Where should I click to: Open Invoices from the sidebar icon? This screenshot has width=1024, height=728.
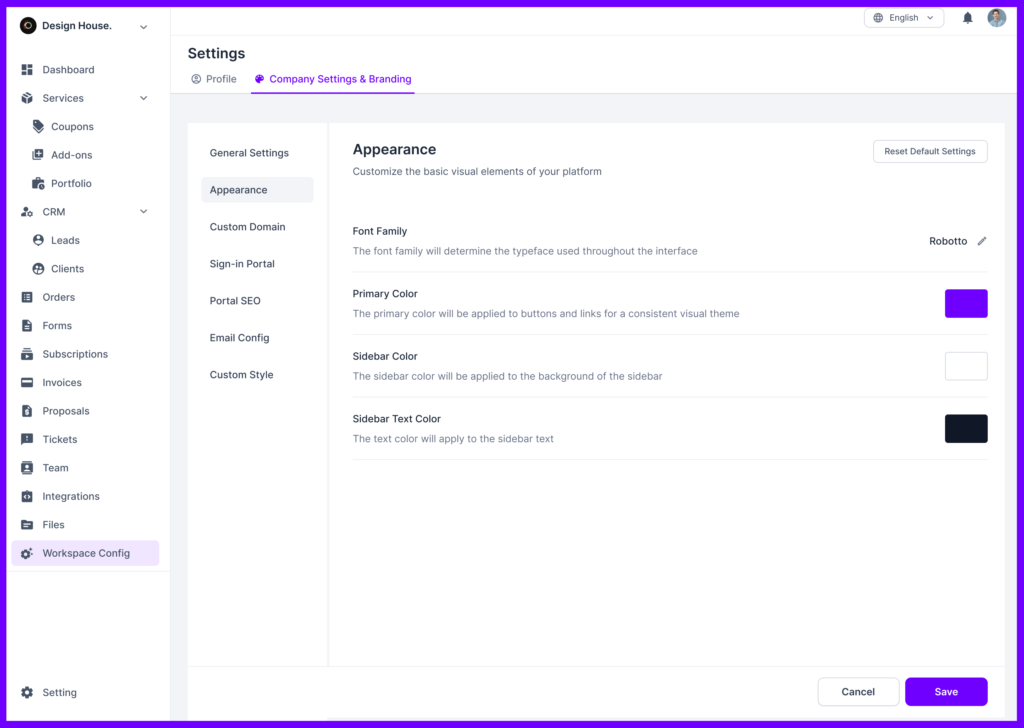point(28,382)
